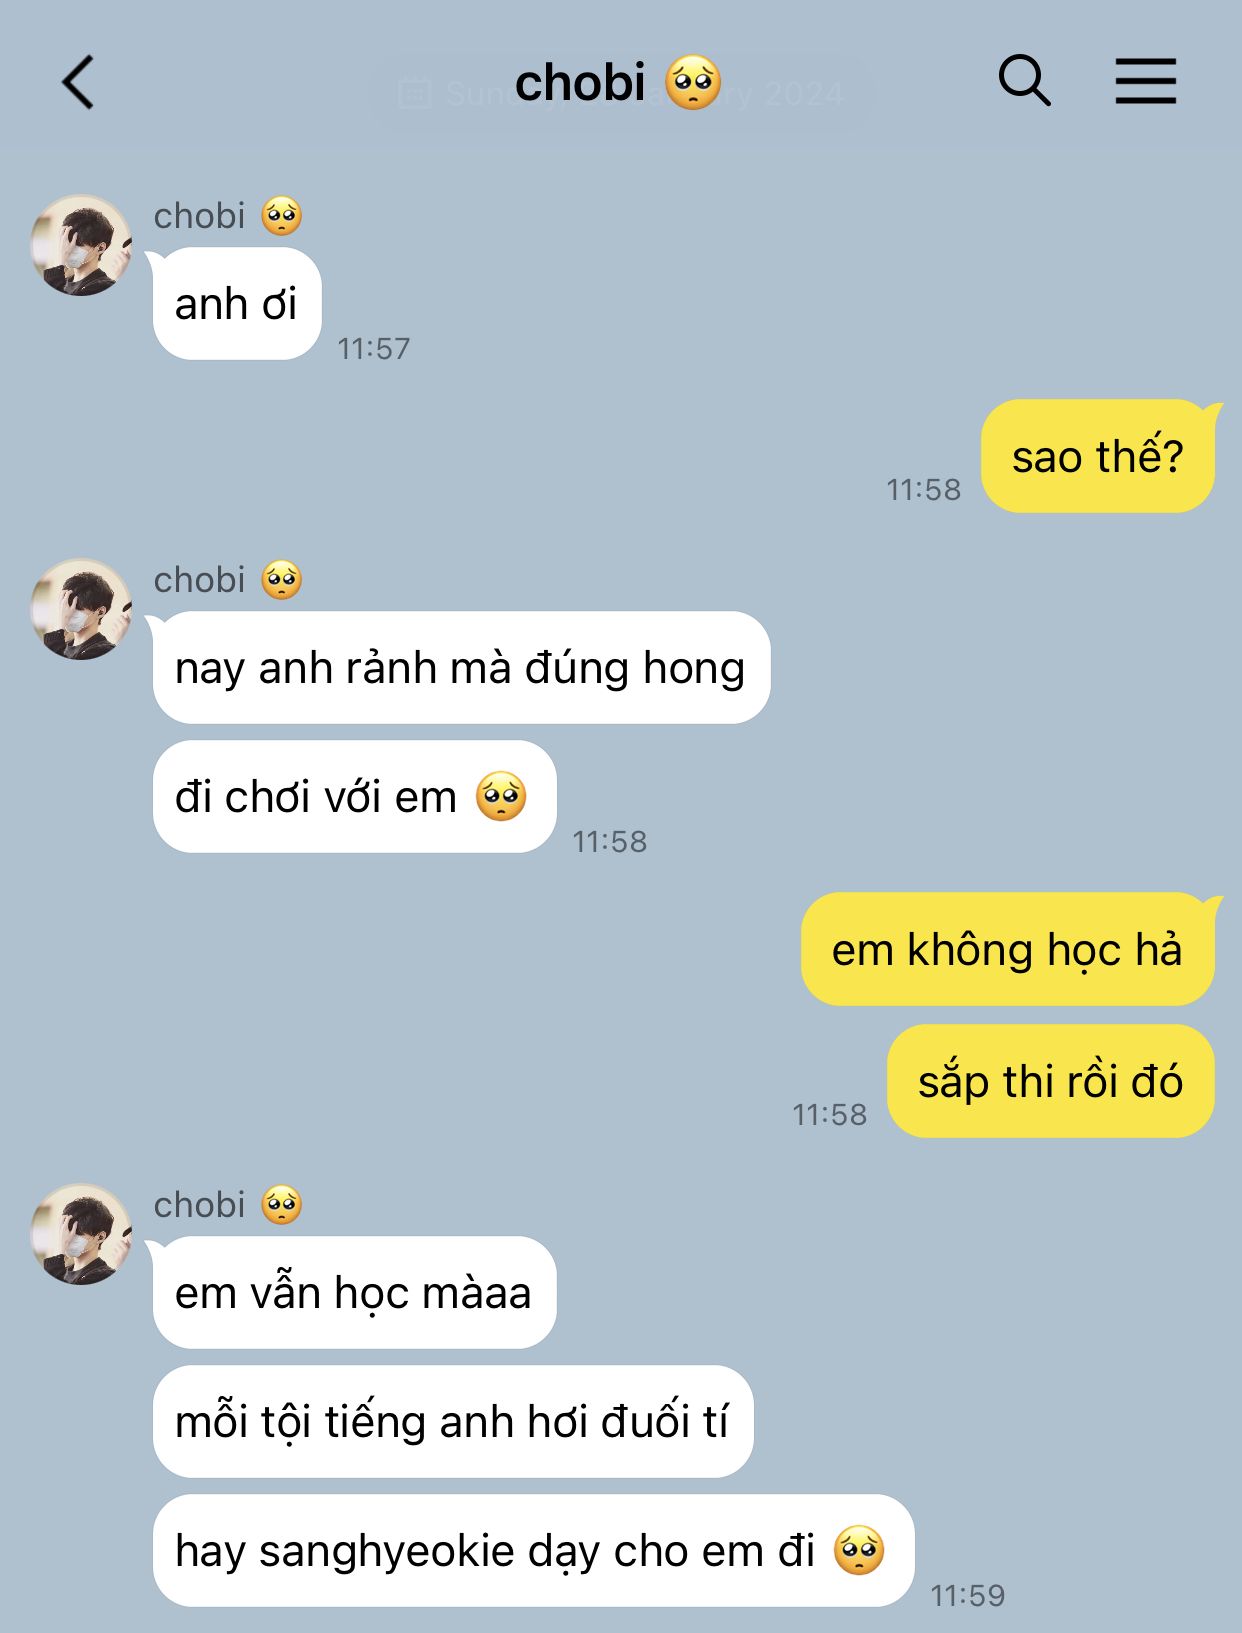This screenshot has width=1242, height=1633.
Task: Tap the 'em vẫn học màaa' message
Action: (354, 1292)
